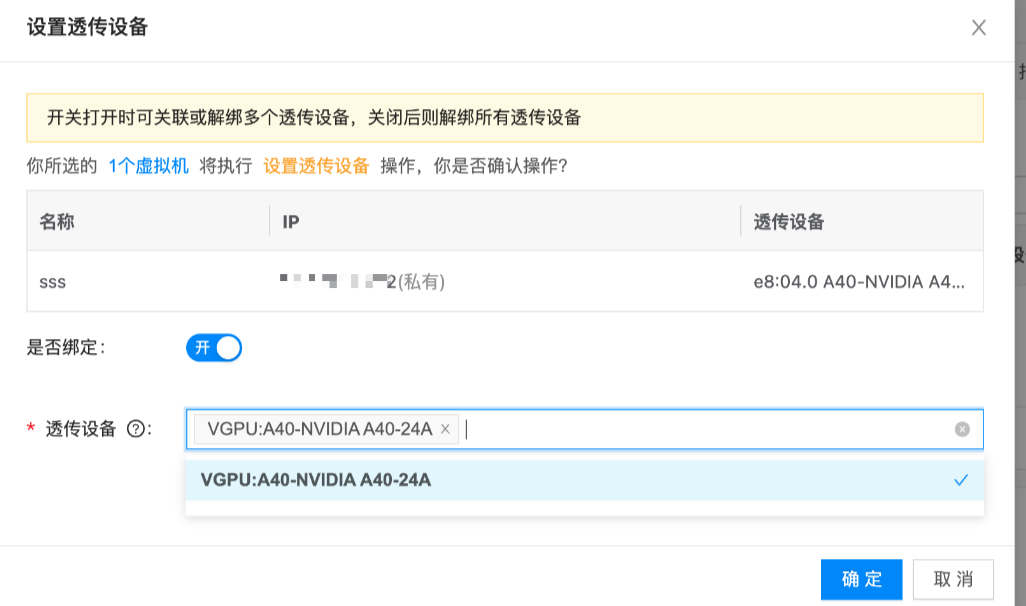Click the e8:04.0 A40-NVIDIA device cell
The width and height of the screenshot is (1026, 606).
pyautogui.click(x=859, y=282)
